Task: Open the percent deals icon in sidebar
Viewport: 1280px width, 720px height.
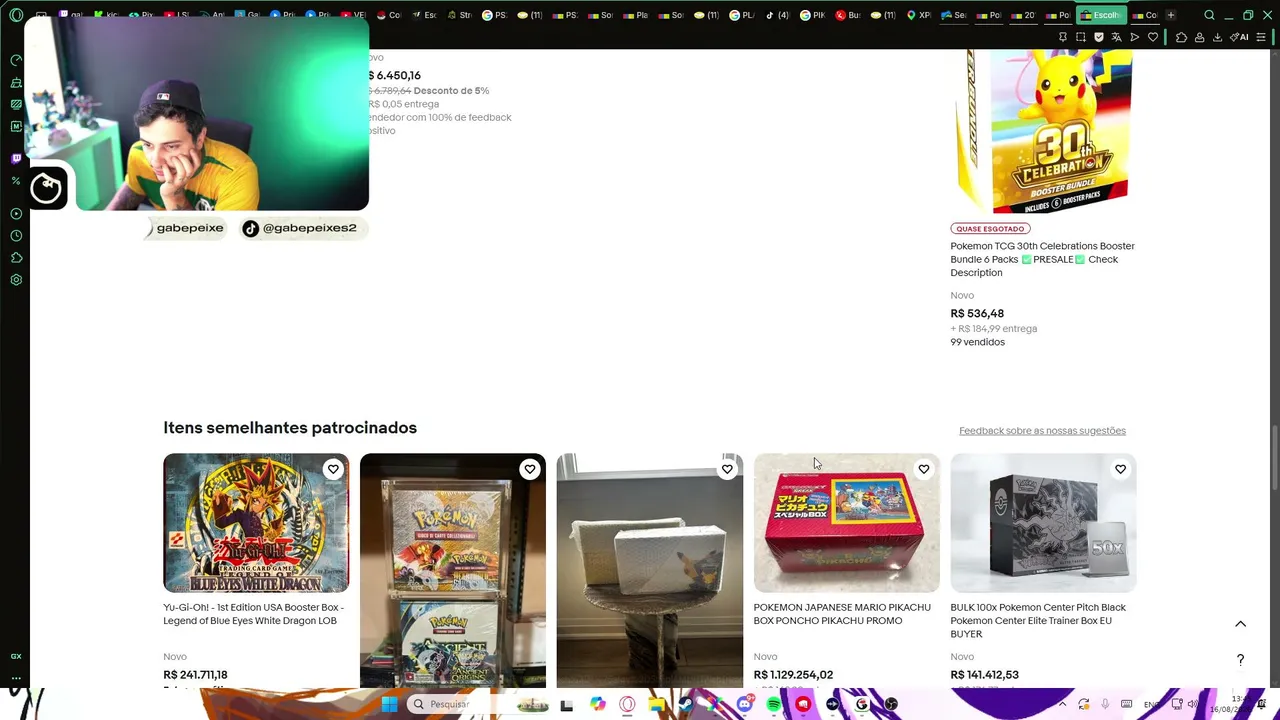Action: coord(16,181)
